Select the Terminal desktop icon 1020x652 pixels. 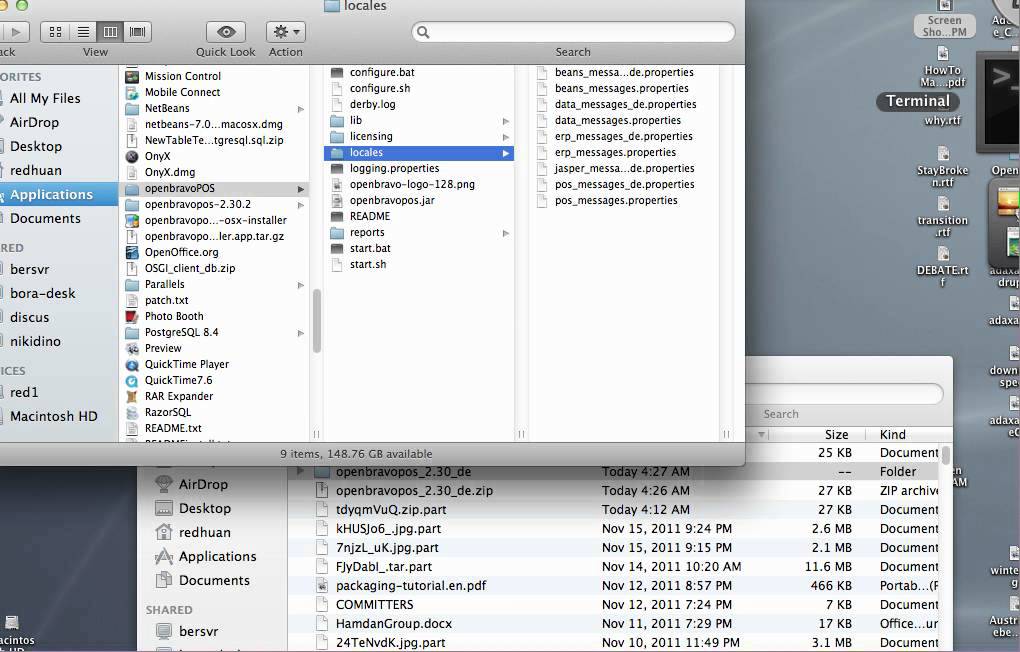[999, 101]
